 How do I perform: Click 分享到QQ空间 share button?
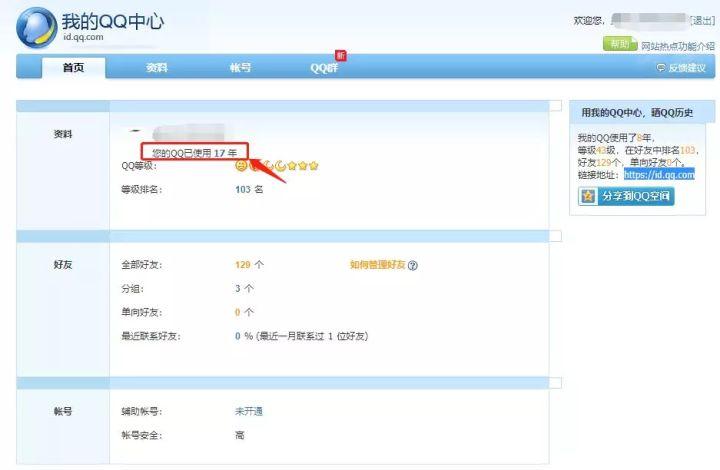pyautogui.click(x=626, y=196)
